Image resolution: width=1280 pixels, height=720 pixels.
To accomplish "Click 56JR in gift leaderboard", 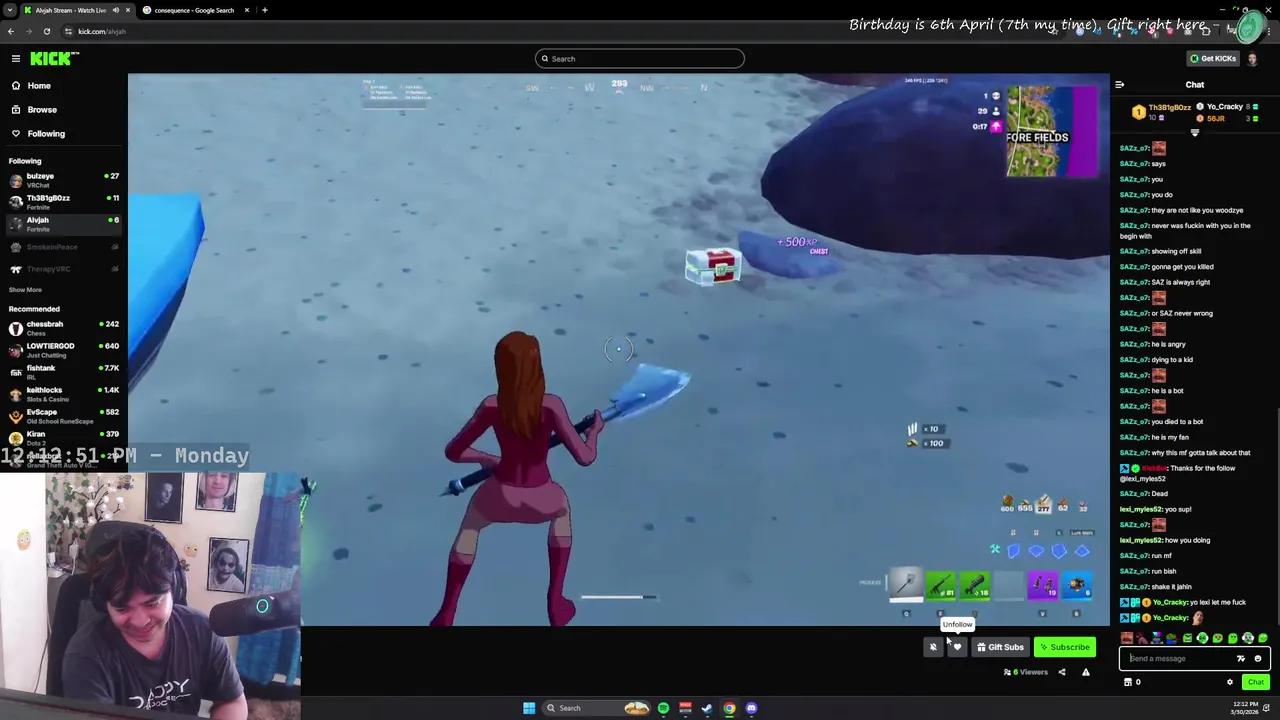I will point(1215,119).
